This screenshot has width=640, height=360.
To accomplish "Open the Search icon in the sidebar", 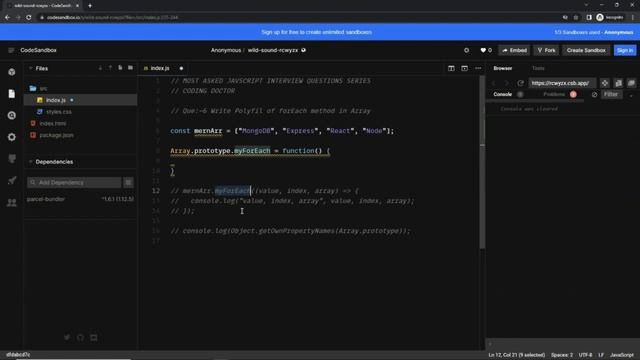I will point(12,116).
